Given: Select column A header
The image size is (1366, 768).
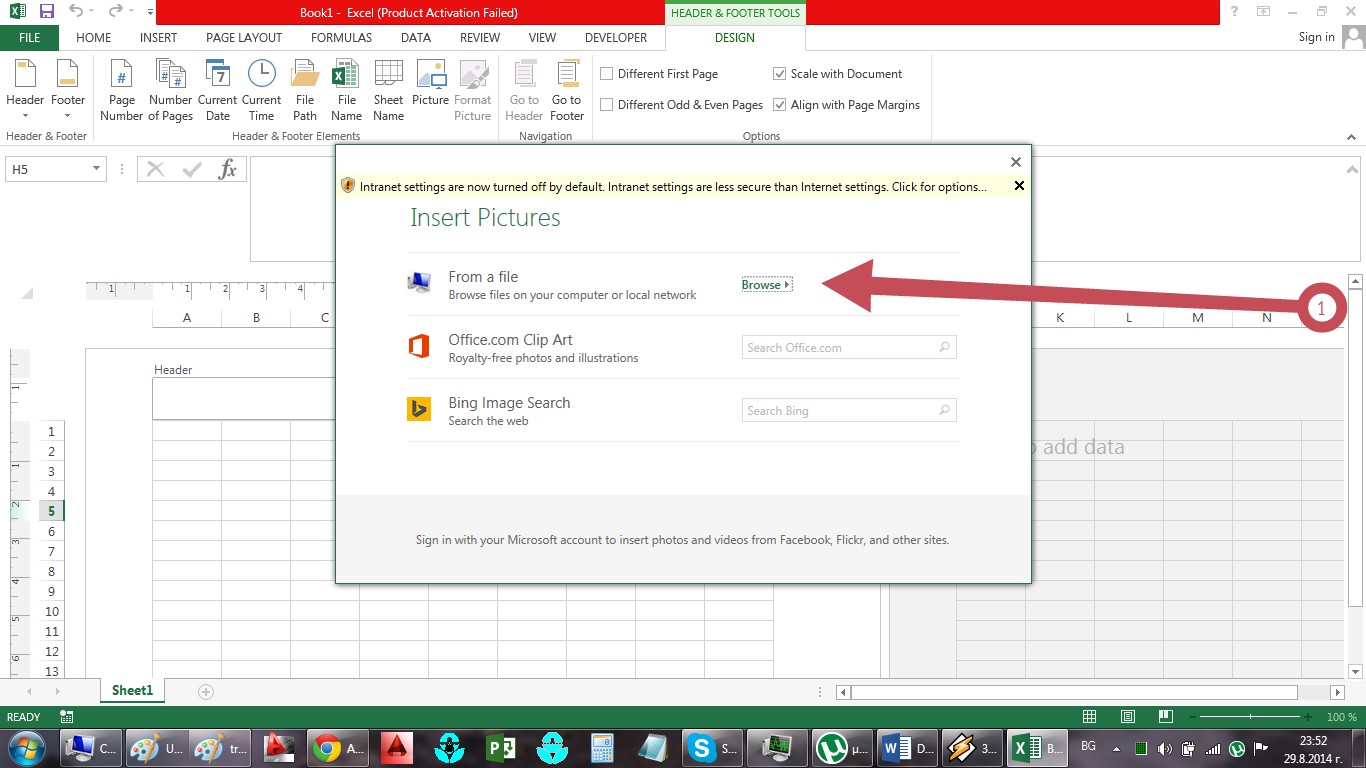Looking at the screenshot, I should (x=187, y=318).
